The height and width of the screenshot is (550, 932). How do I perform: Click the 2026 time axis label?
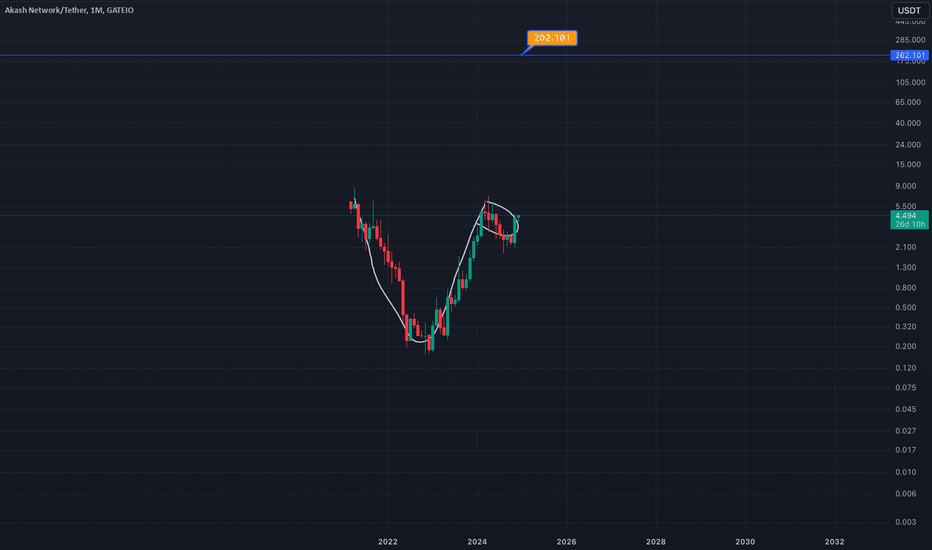[566, 542]
